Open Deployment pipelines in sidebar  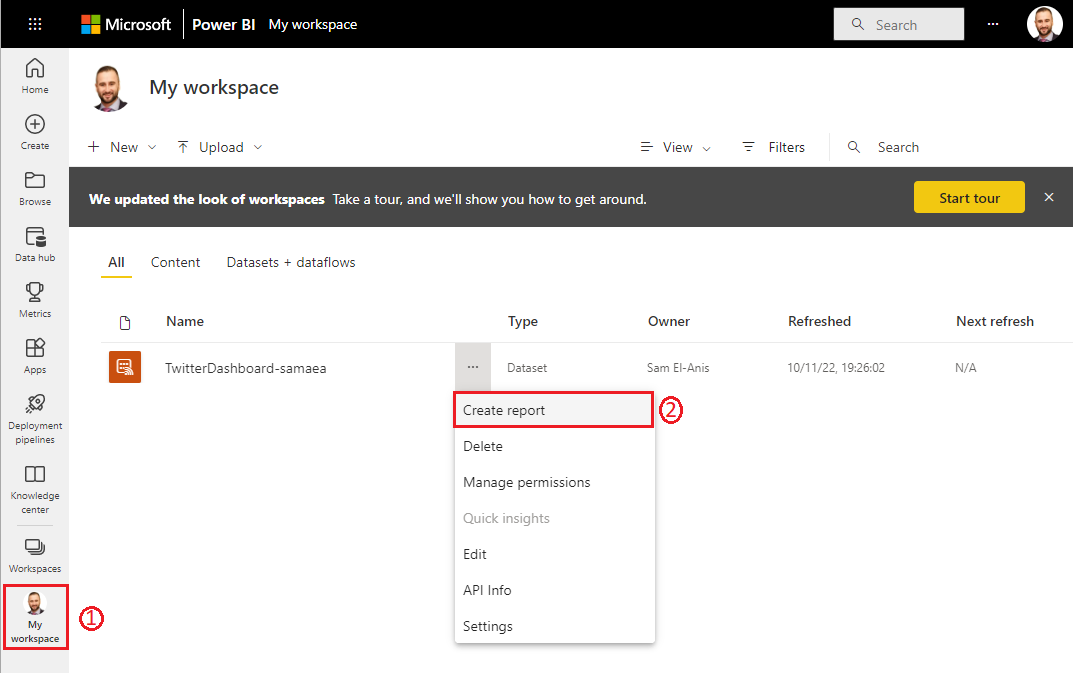35,419
